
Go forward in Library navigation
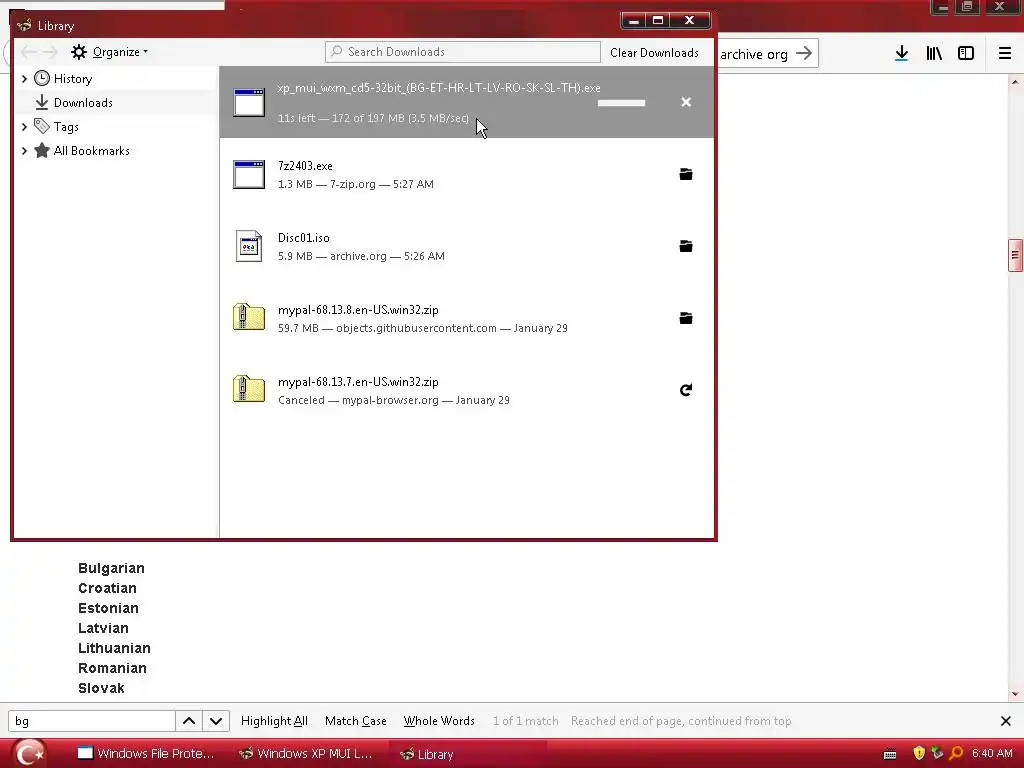pos(50,52)
